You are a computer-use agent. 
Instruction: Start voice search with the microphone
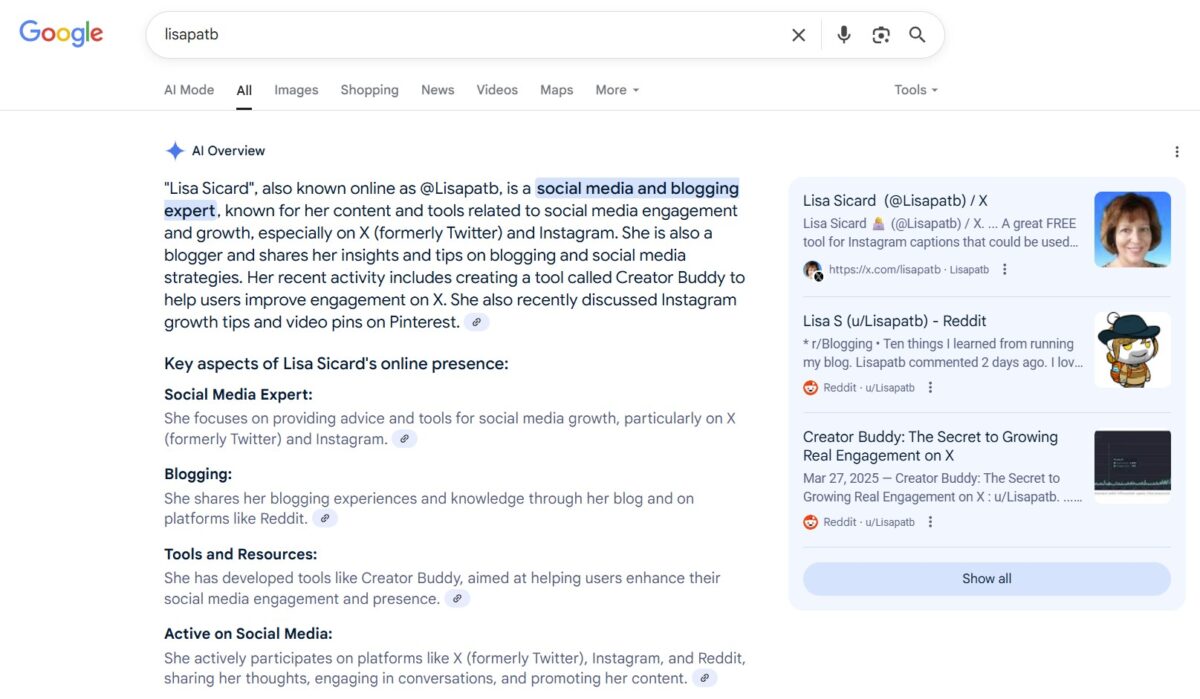click(844, 35)
